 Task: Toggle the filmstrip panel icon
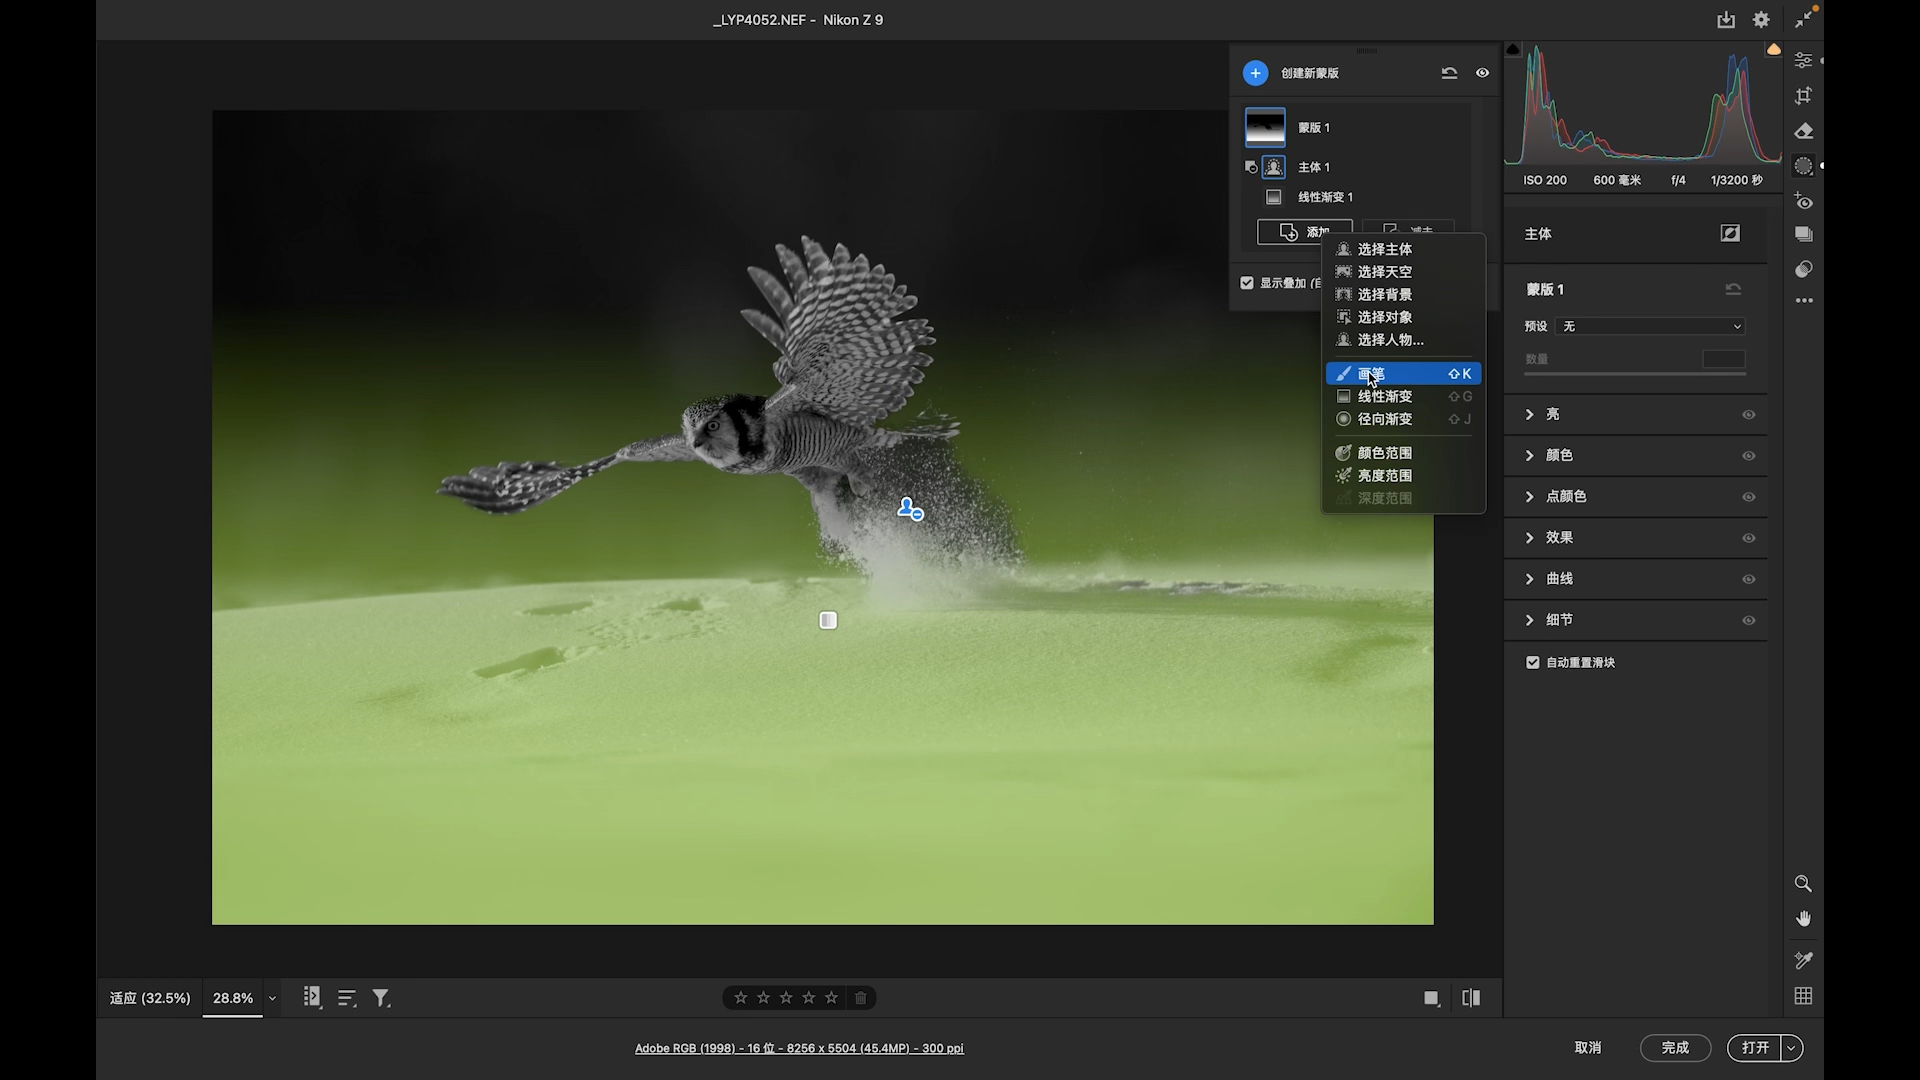tap(312, 998)
